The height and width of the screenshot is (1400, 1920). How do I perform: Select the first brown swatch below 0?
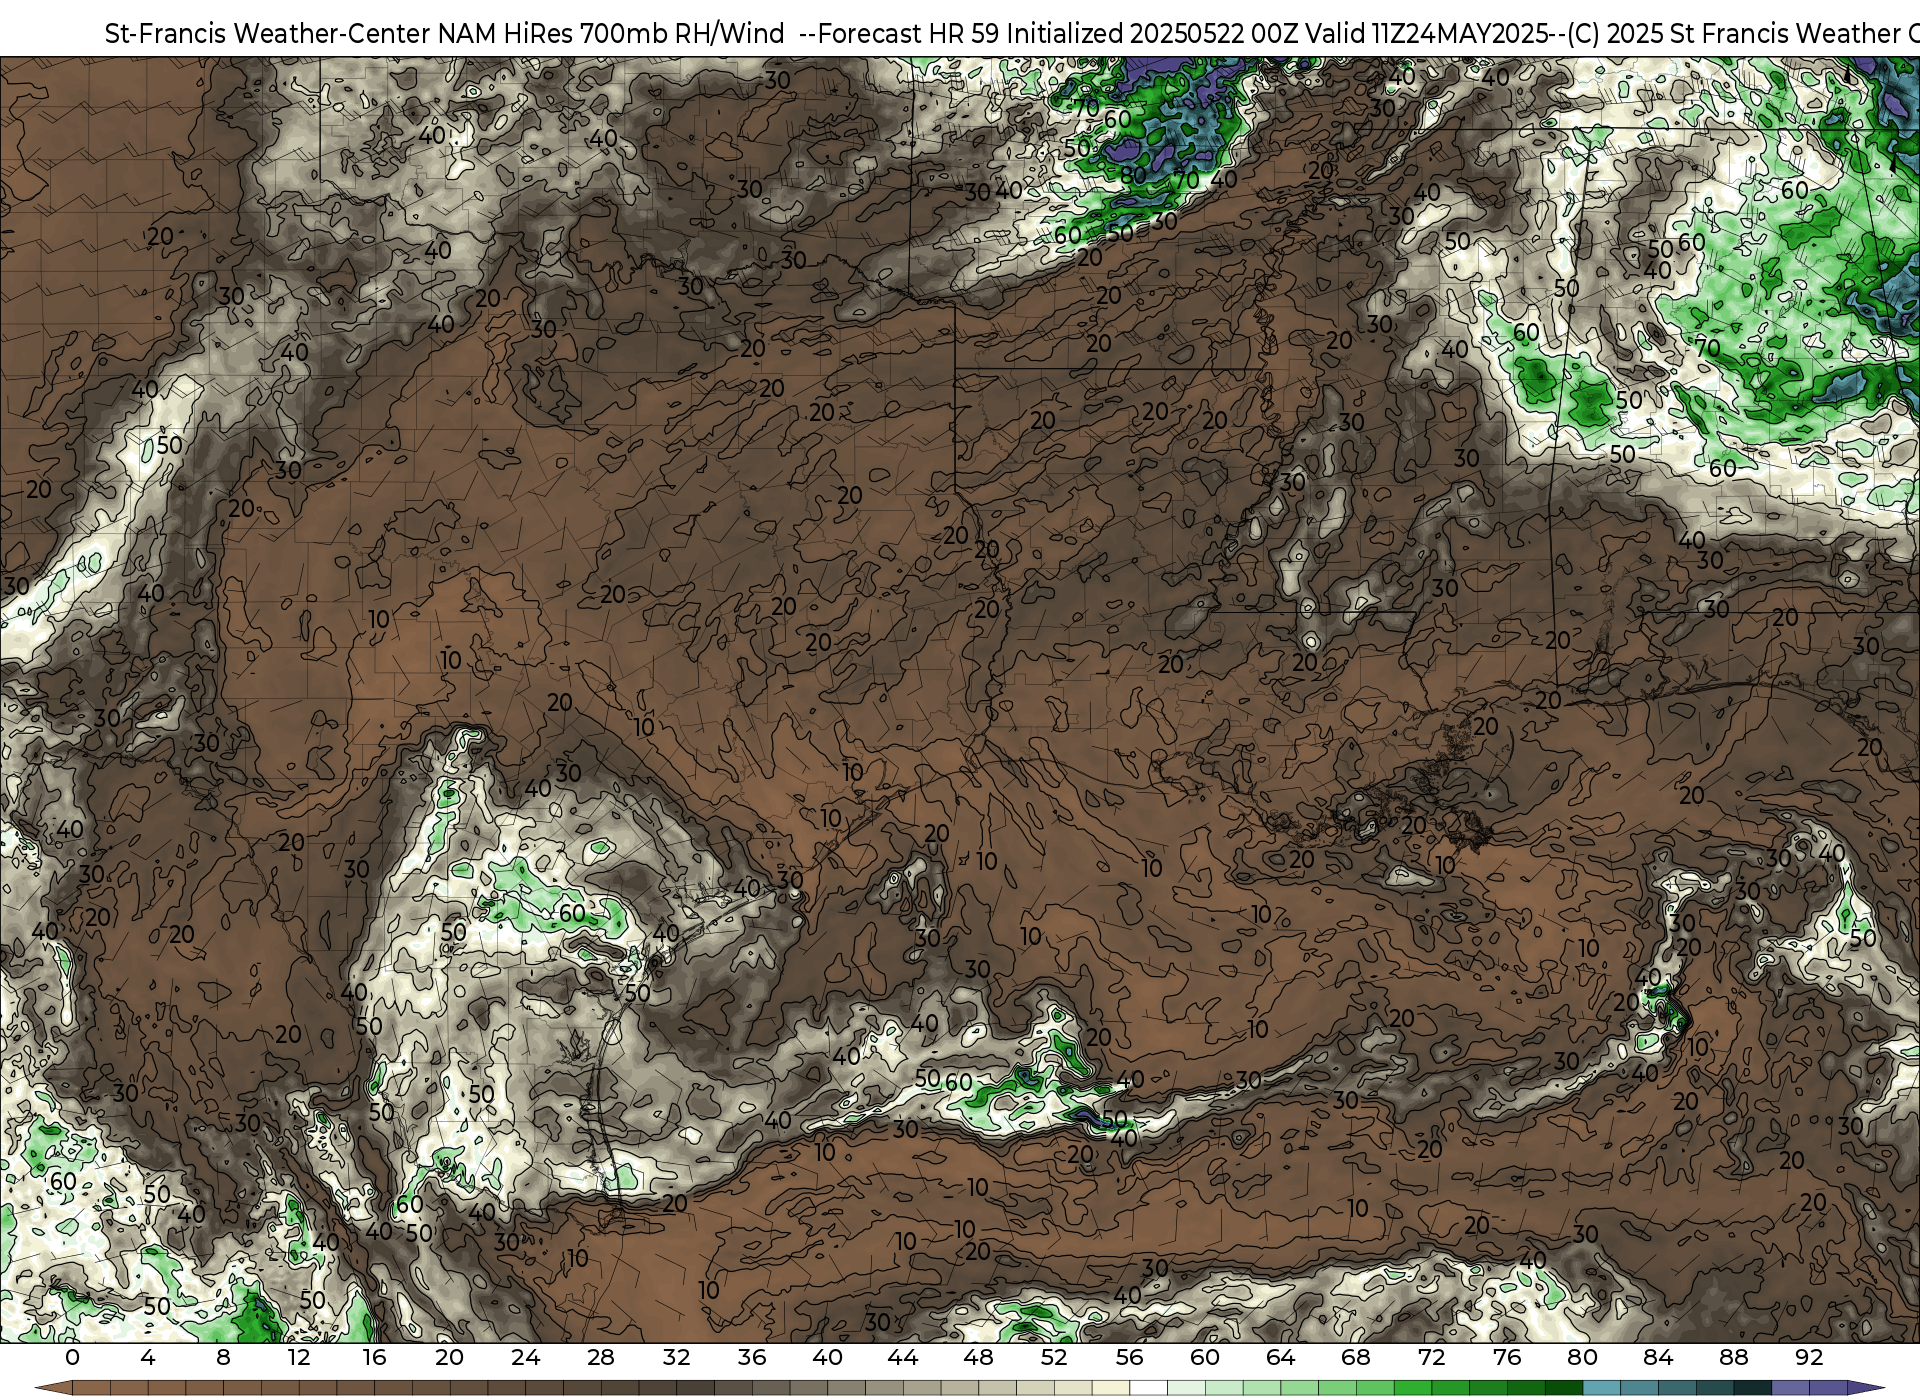click(91, 1388)
